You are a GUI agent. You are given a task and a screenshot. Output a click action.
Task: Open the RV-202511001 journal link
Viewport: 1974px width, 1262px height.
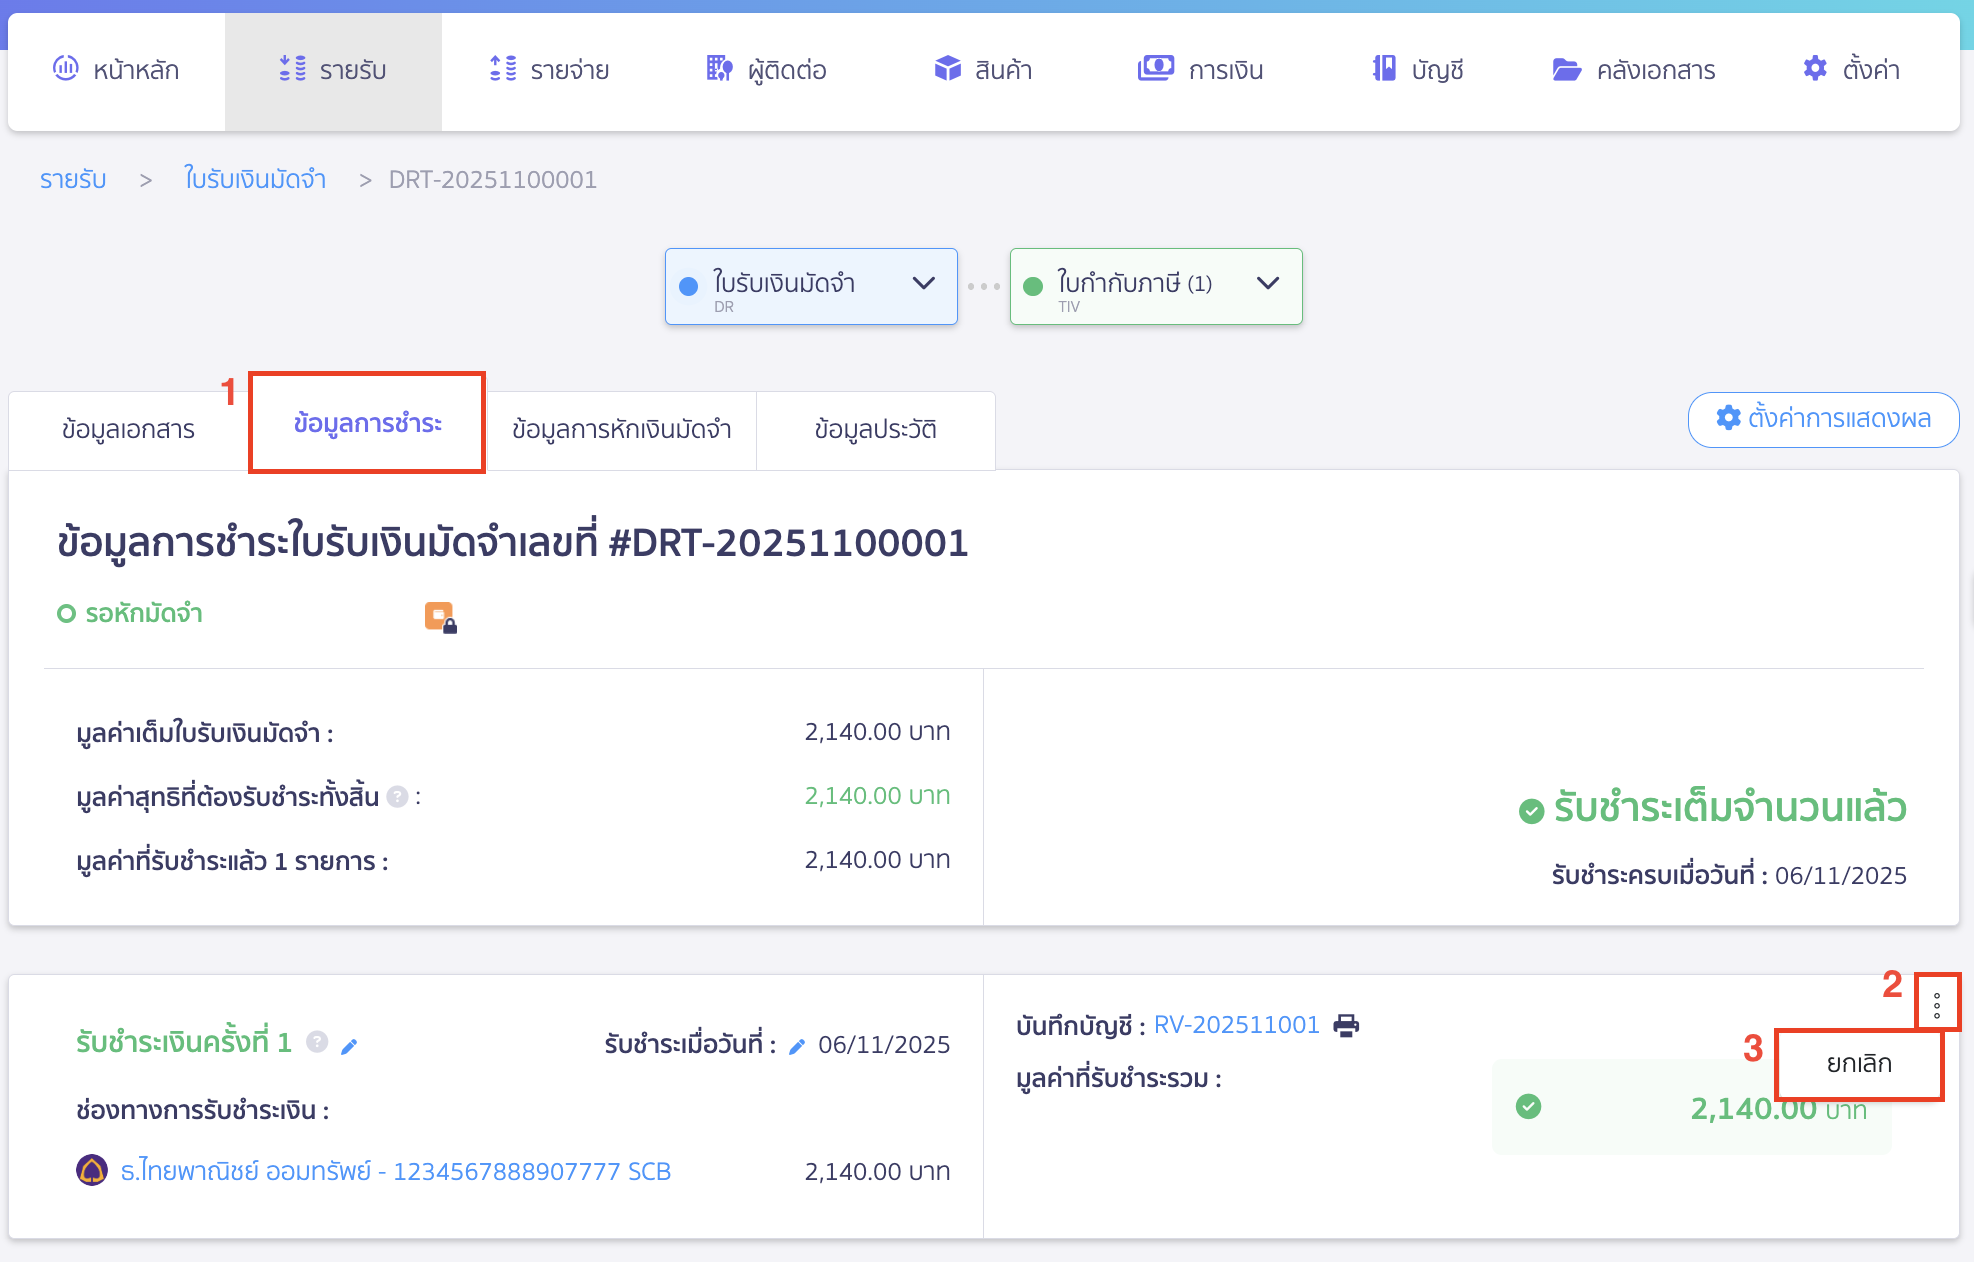pyautogui.click(x=1236, y=1025)
